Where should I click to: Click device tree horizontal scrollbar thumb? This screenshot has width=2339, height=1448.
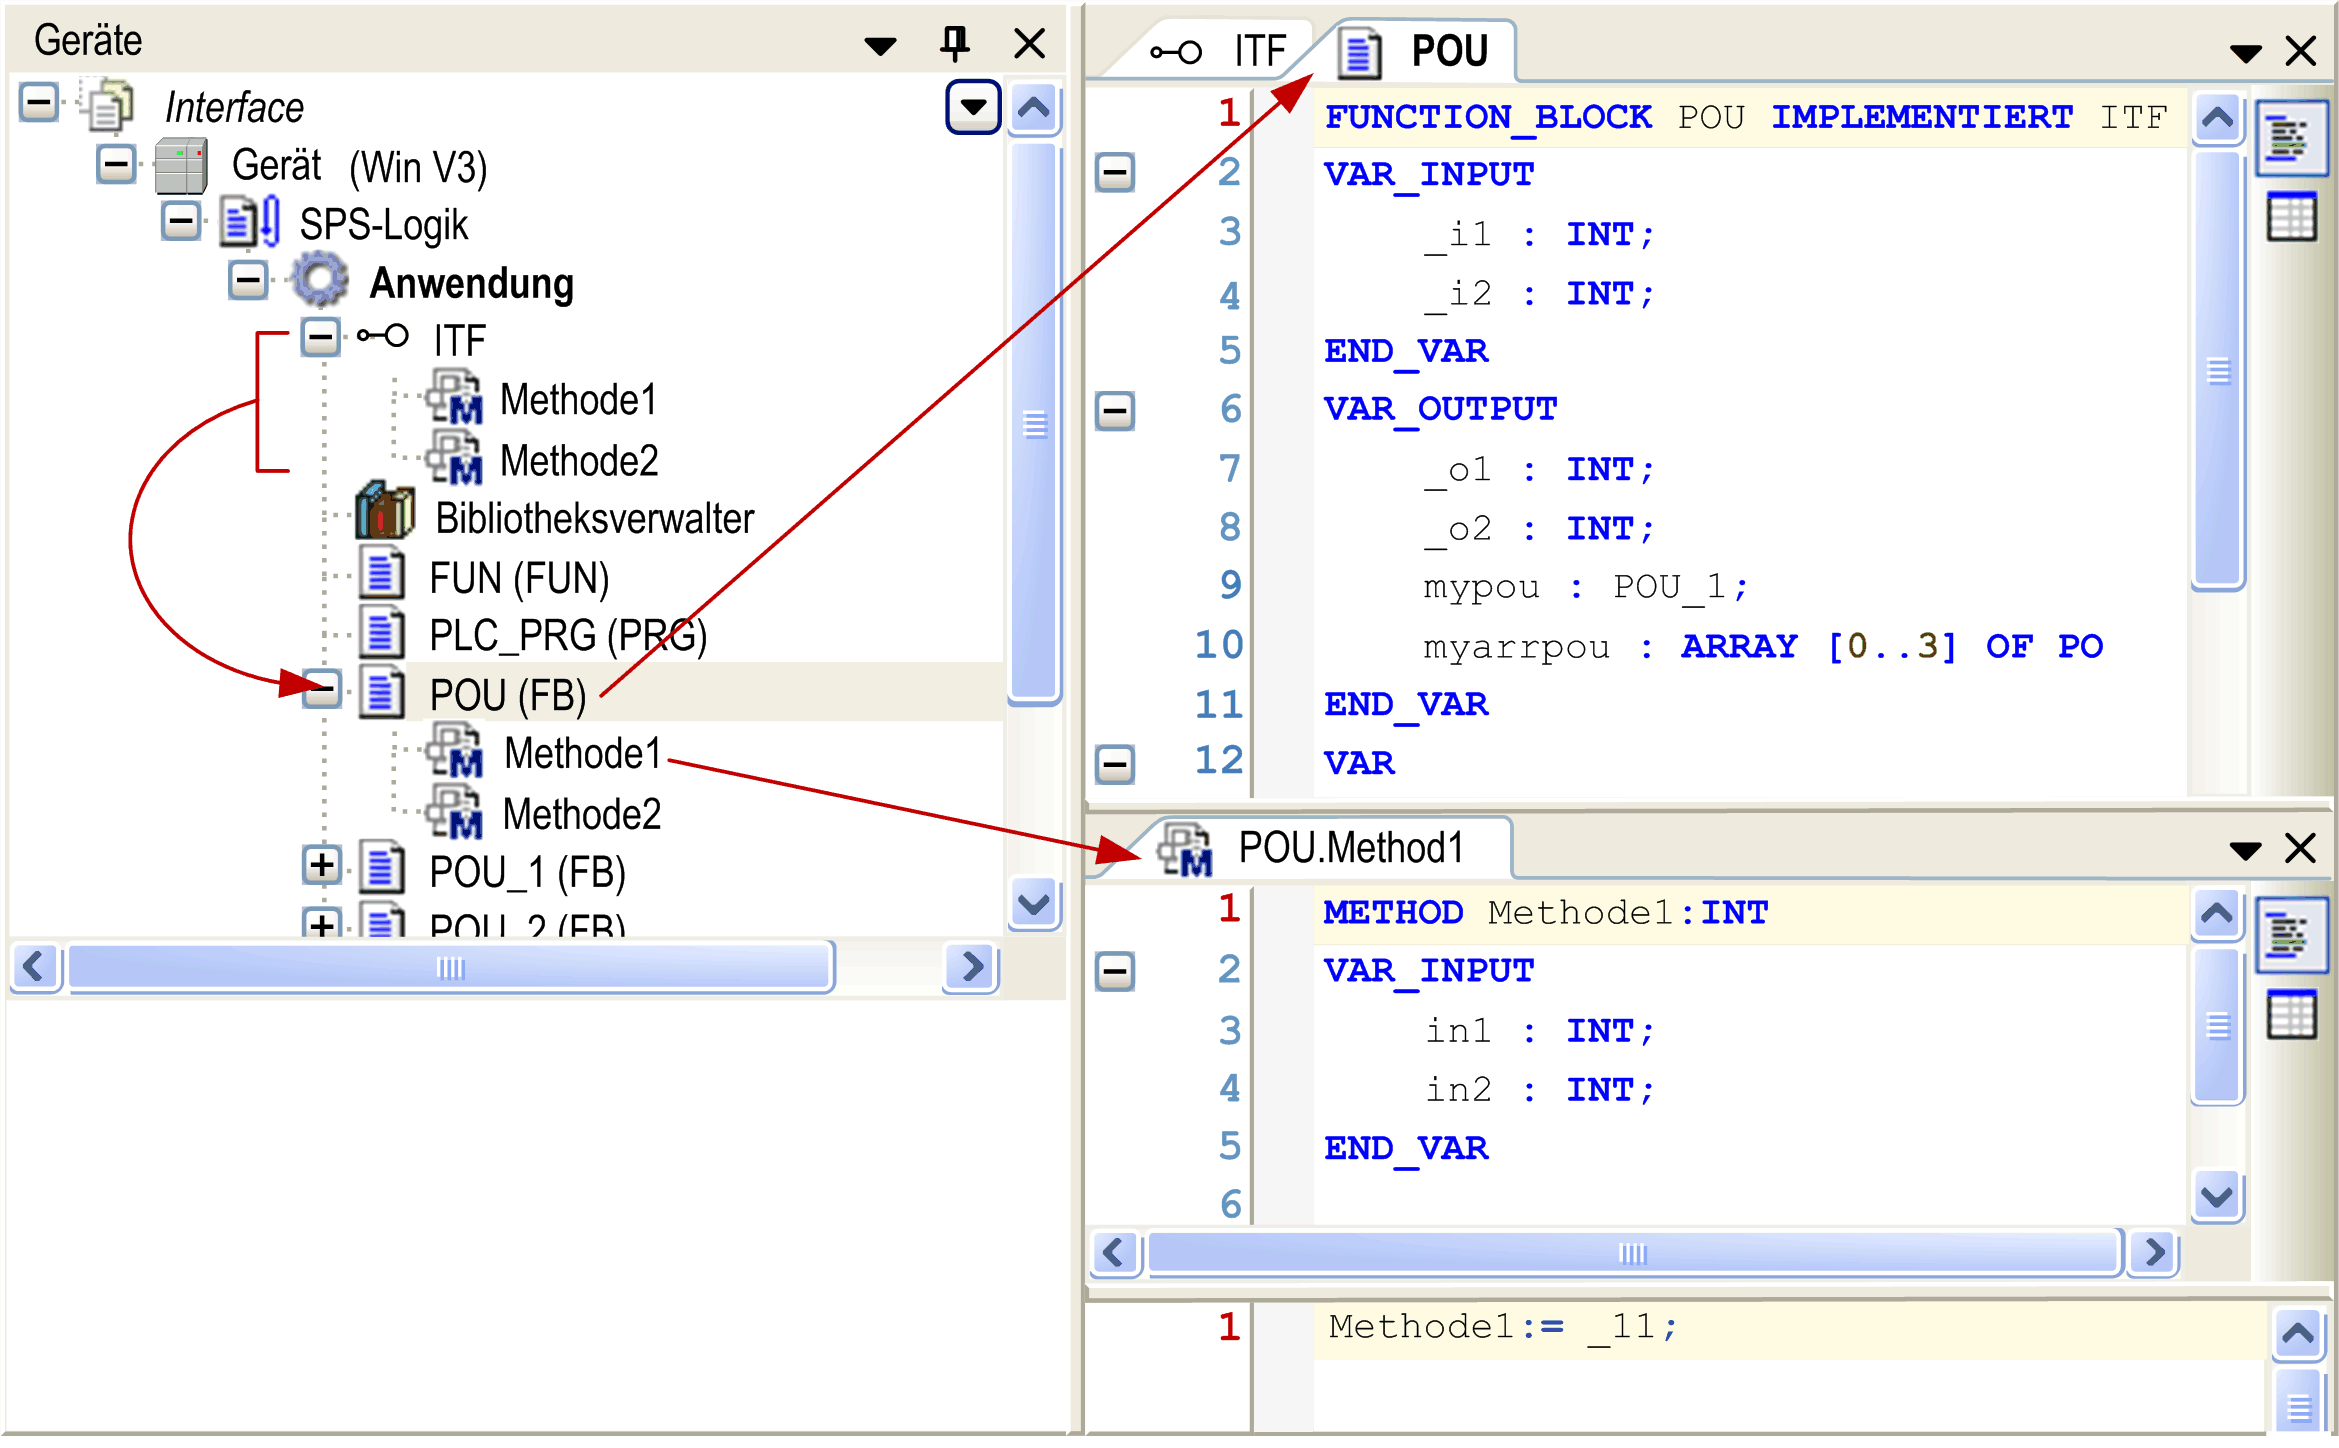[x=451, y=967]
